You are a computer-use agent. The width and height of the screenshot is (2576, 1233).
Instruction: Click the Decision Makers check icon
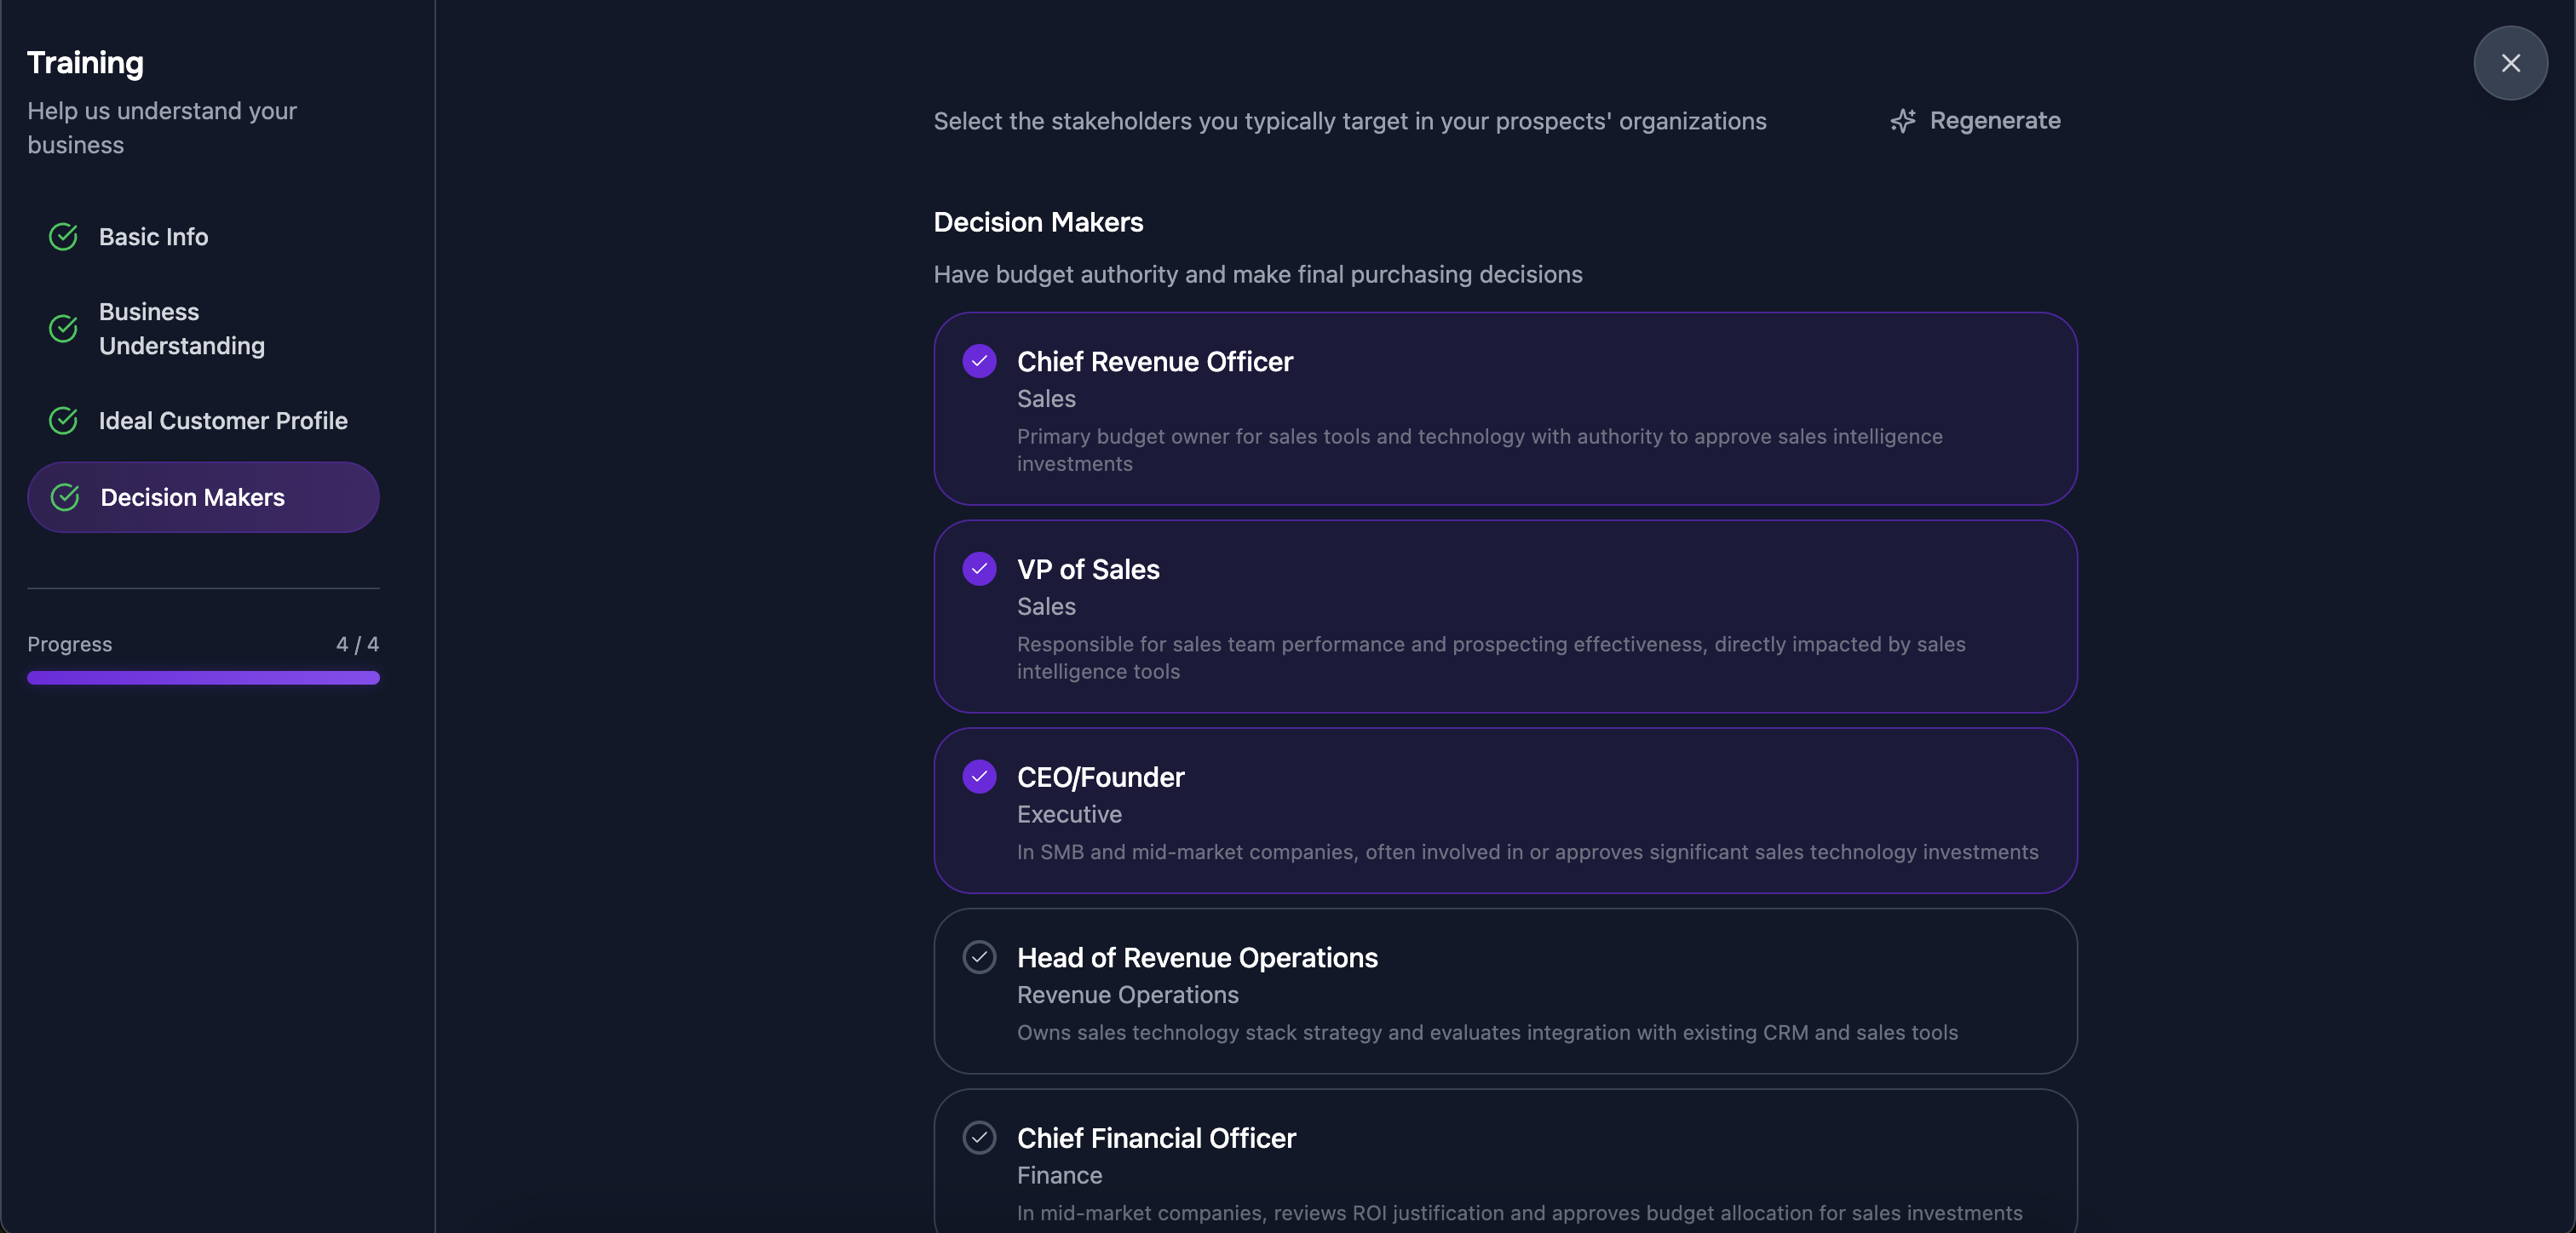[63, 497]
